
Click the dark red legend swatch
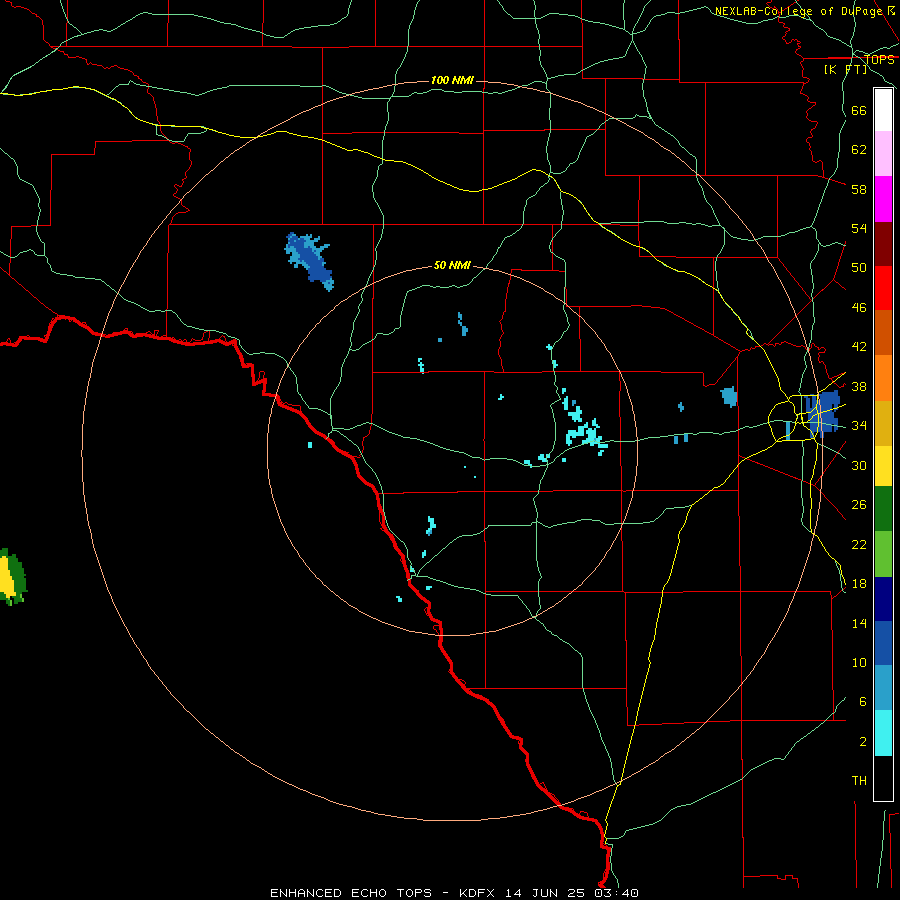(883, 244)
